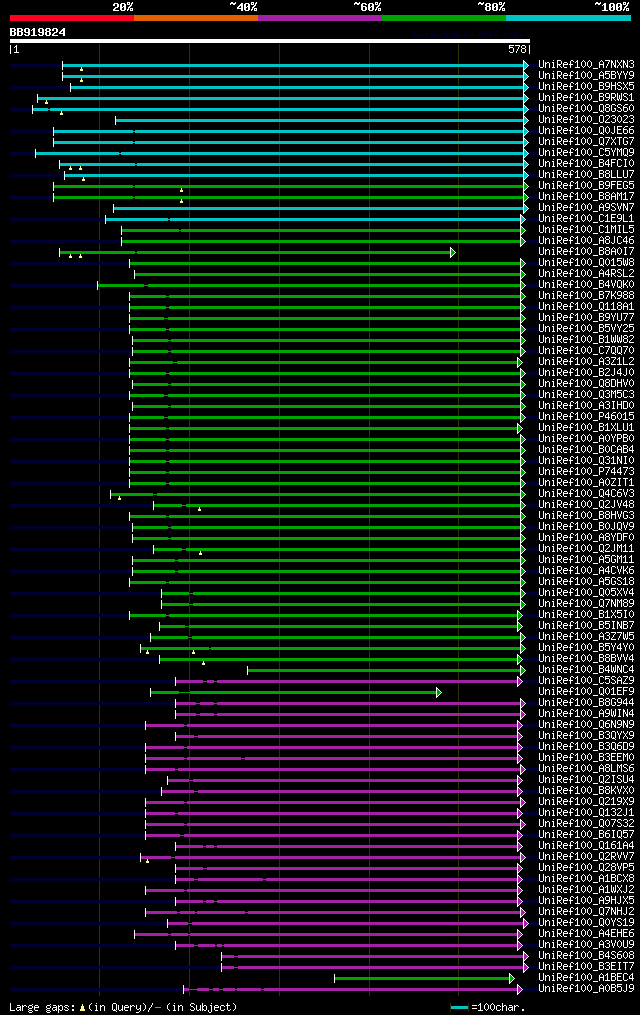
Task: Open hit UniRef100_A5BYY9
Action: coord(586,76)
